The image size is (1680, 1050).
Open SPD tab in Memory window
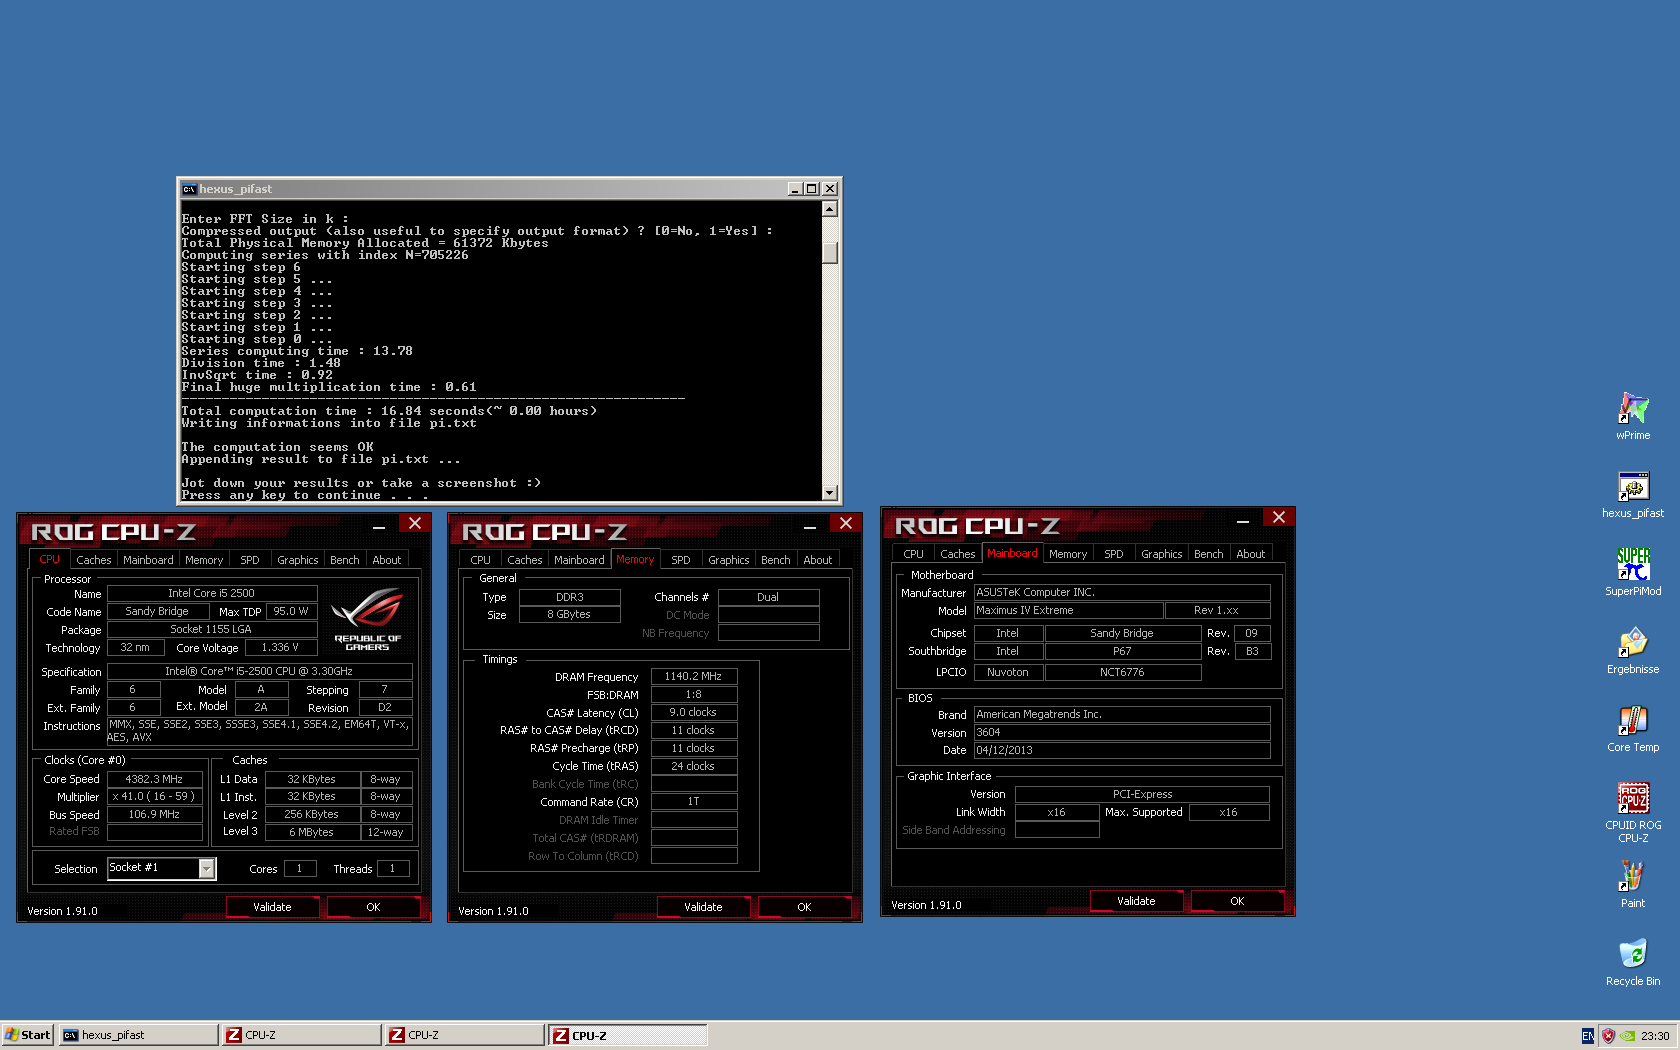tap(681, 560)
